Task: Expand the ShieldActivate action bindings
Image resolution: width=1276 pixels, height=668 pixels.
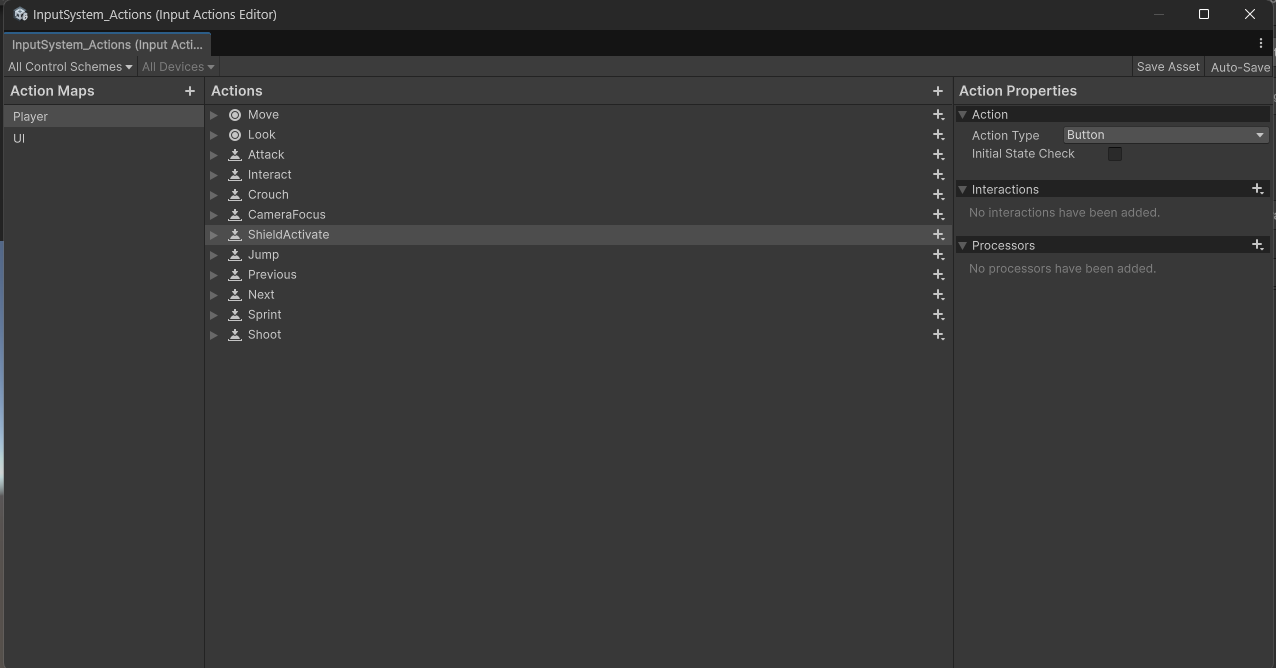Action: click(214, 235)
